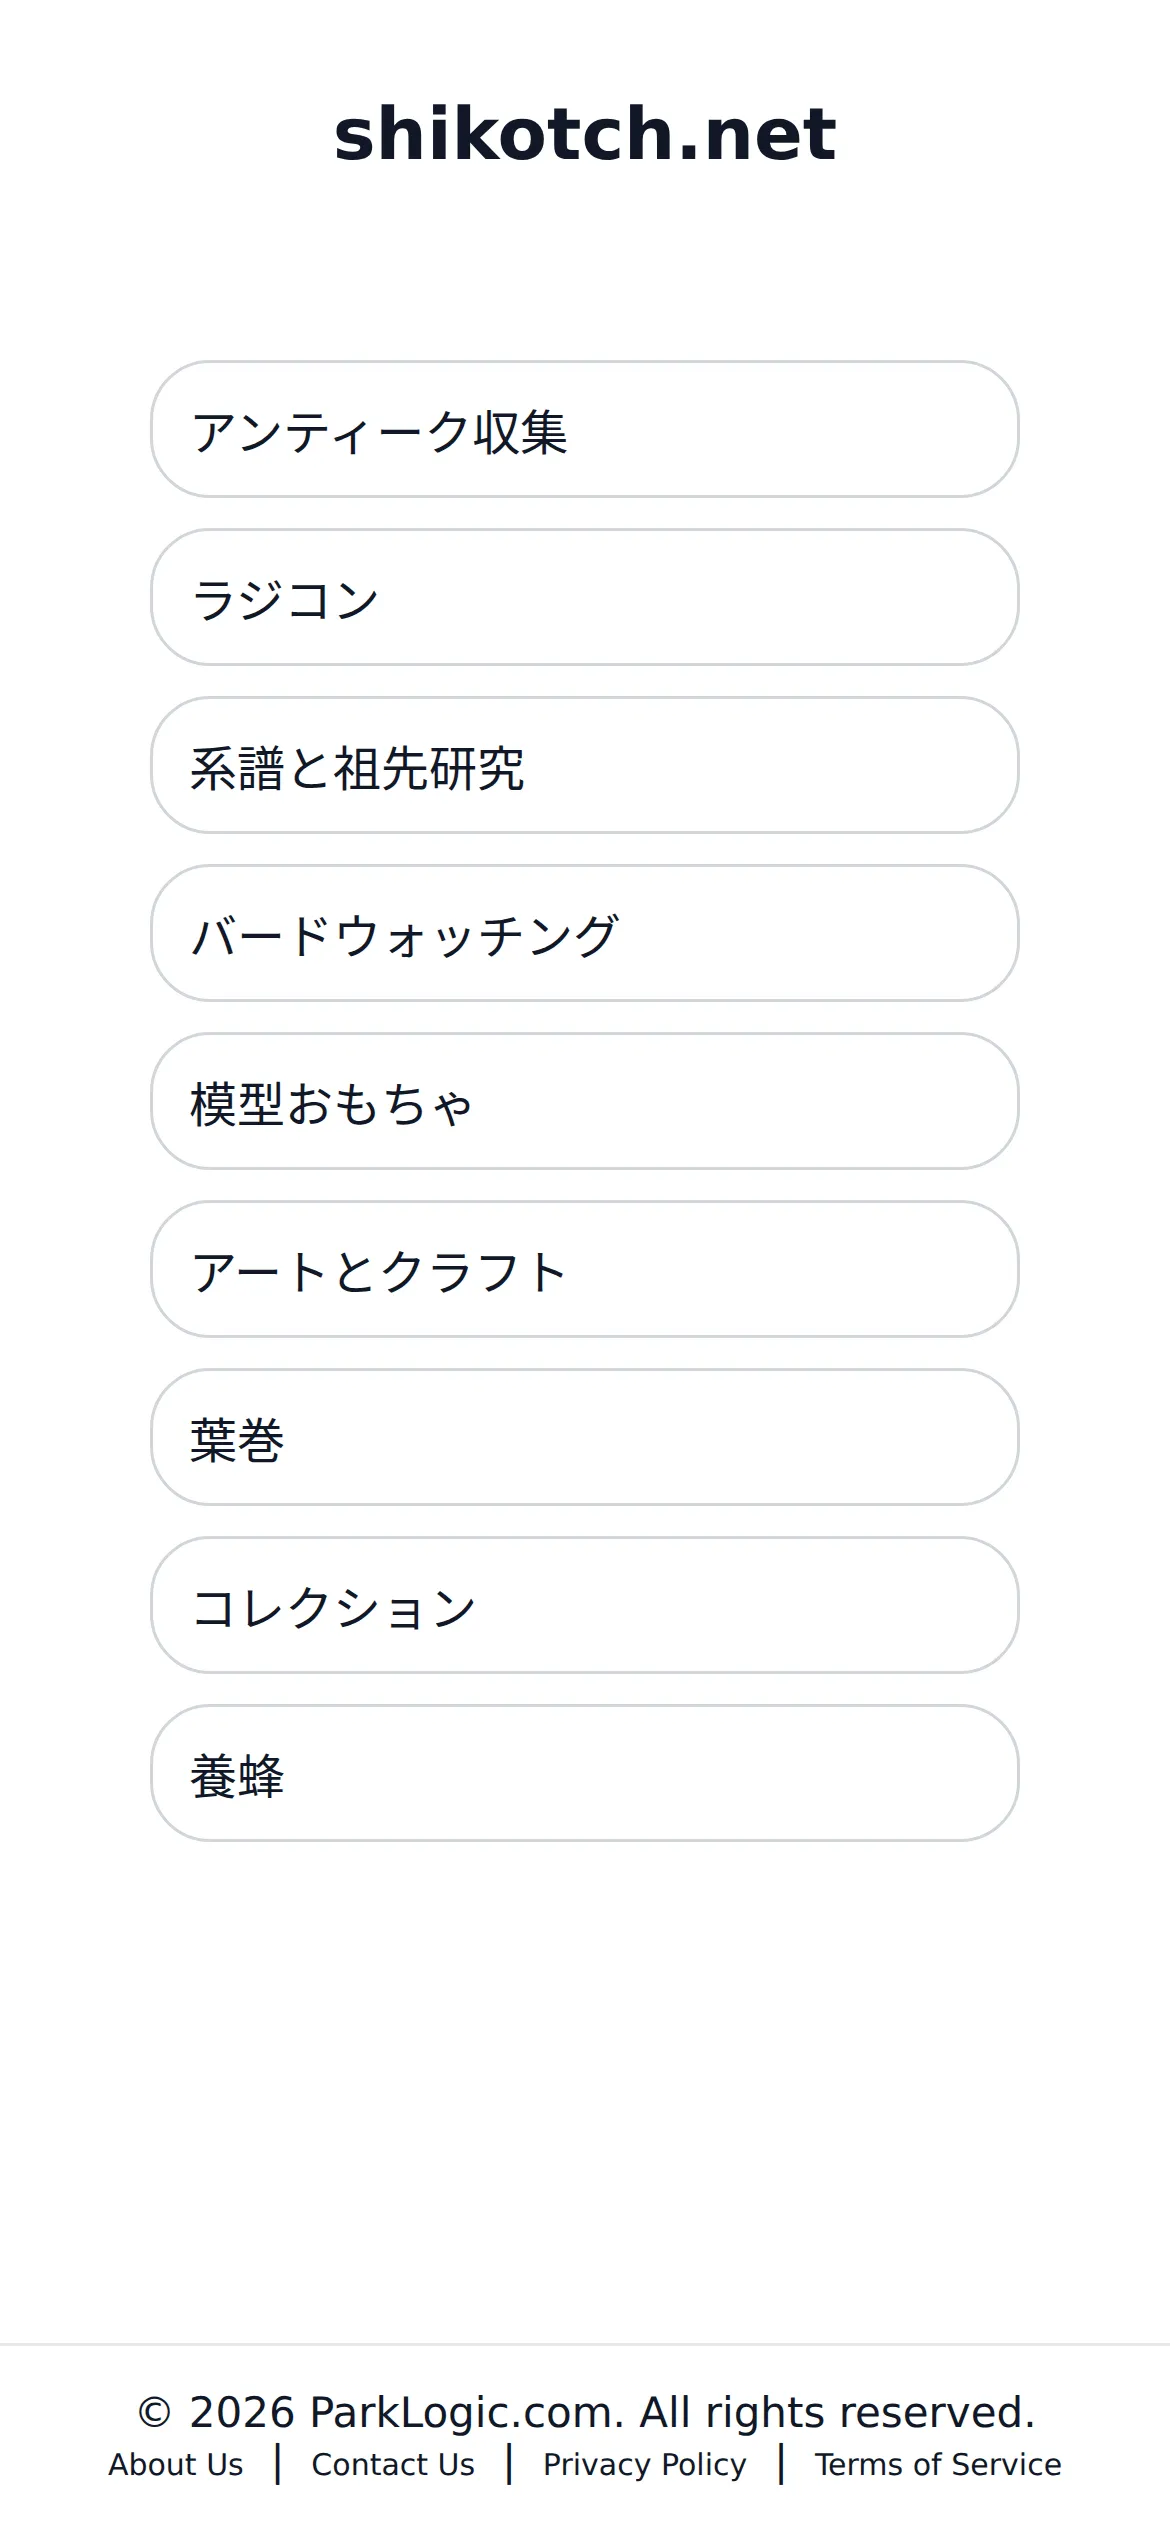Open アートとクラフト listing
The width and height of the screenshot is (1170, 2532).
(x=585, y=1269)
